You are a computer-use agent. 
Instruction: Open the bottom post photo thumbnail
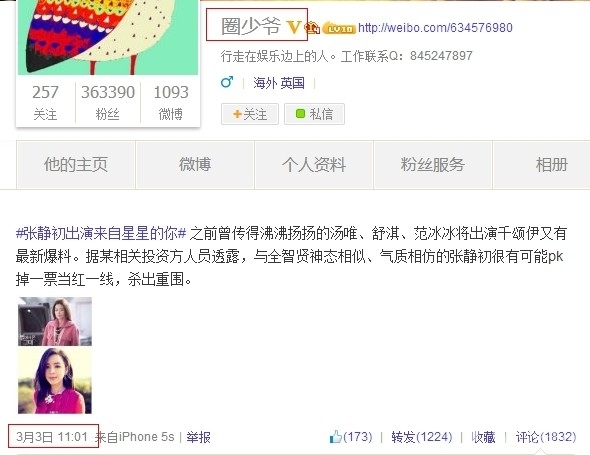click(x=55, y=380)
